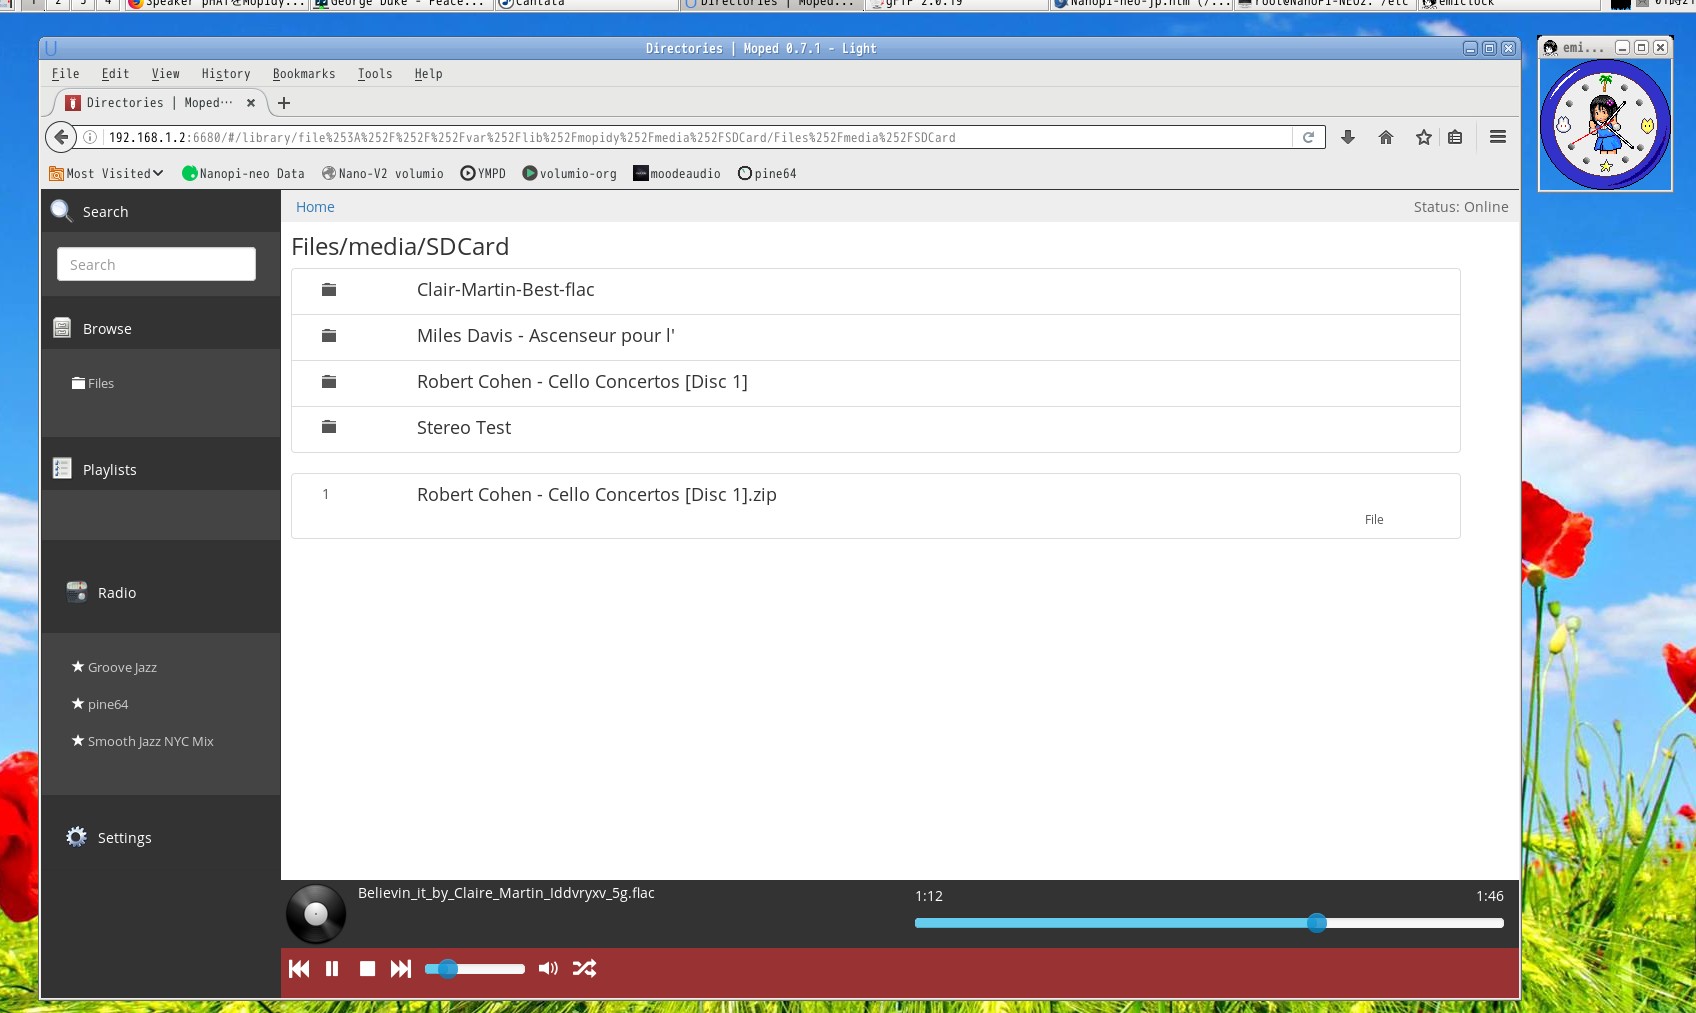Click the vinyl record album art
The width and height of the screenshot is (1696, 1013).
pos(316,914)
